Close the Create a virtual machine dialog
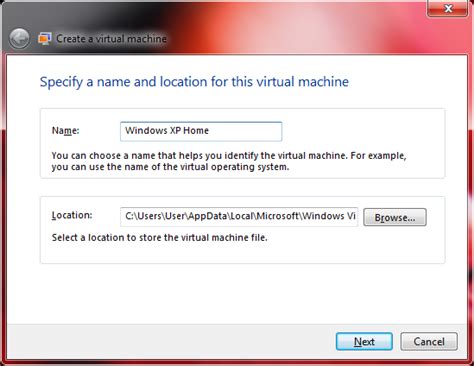 448,8
